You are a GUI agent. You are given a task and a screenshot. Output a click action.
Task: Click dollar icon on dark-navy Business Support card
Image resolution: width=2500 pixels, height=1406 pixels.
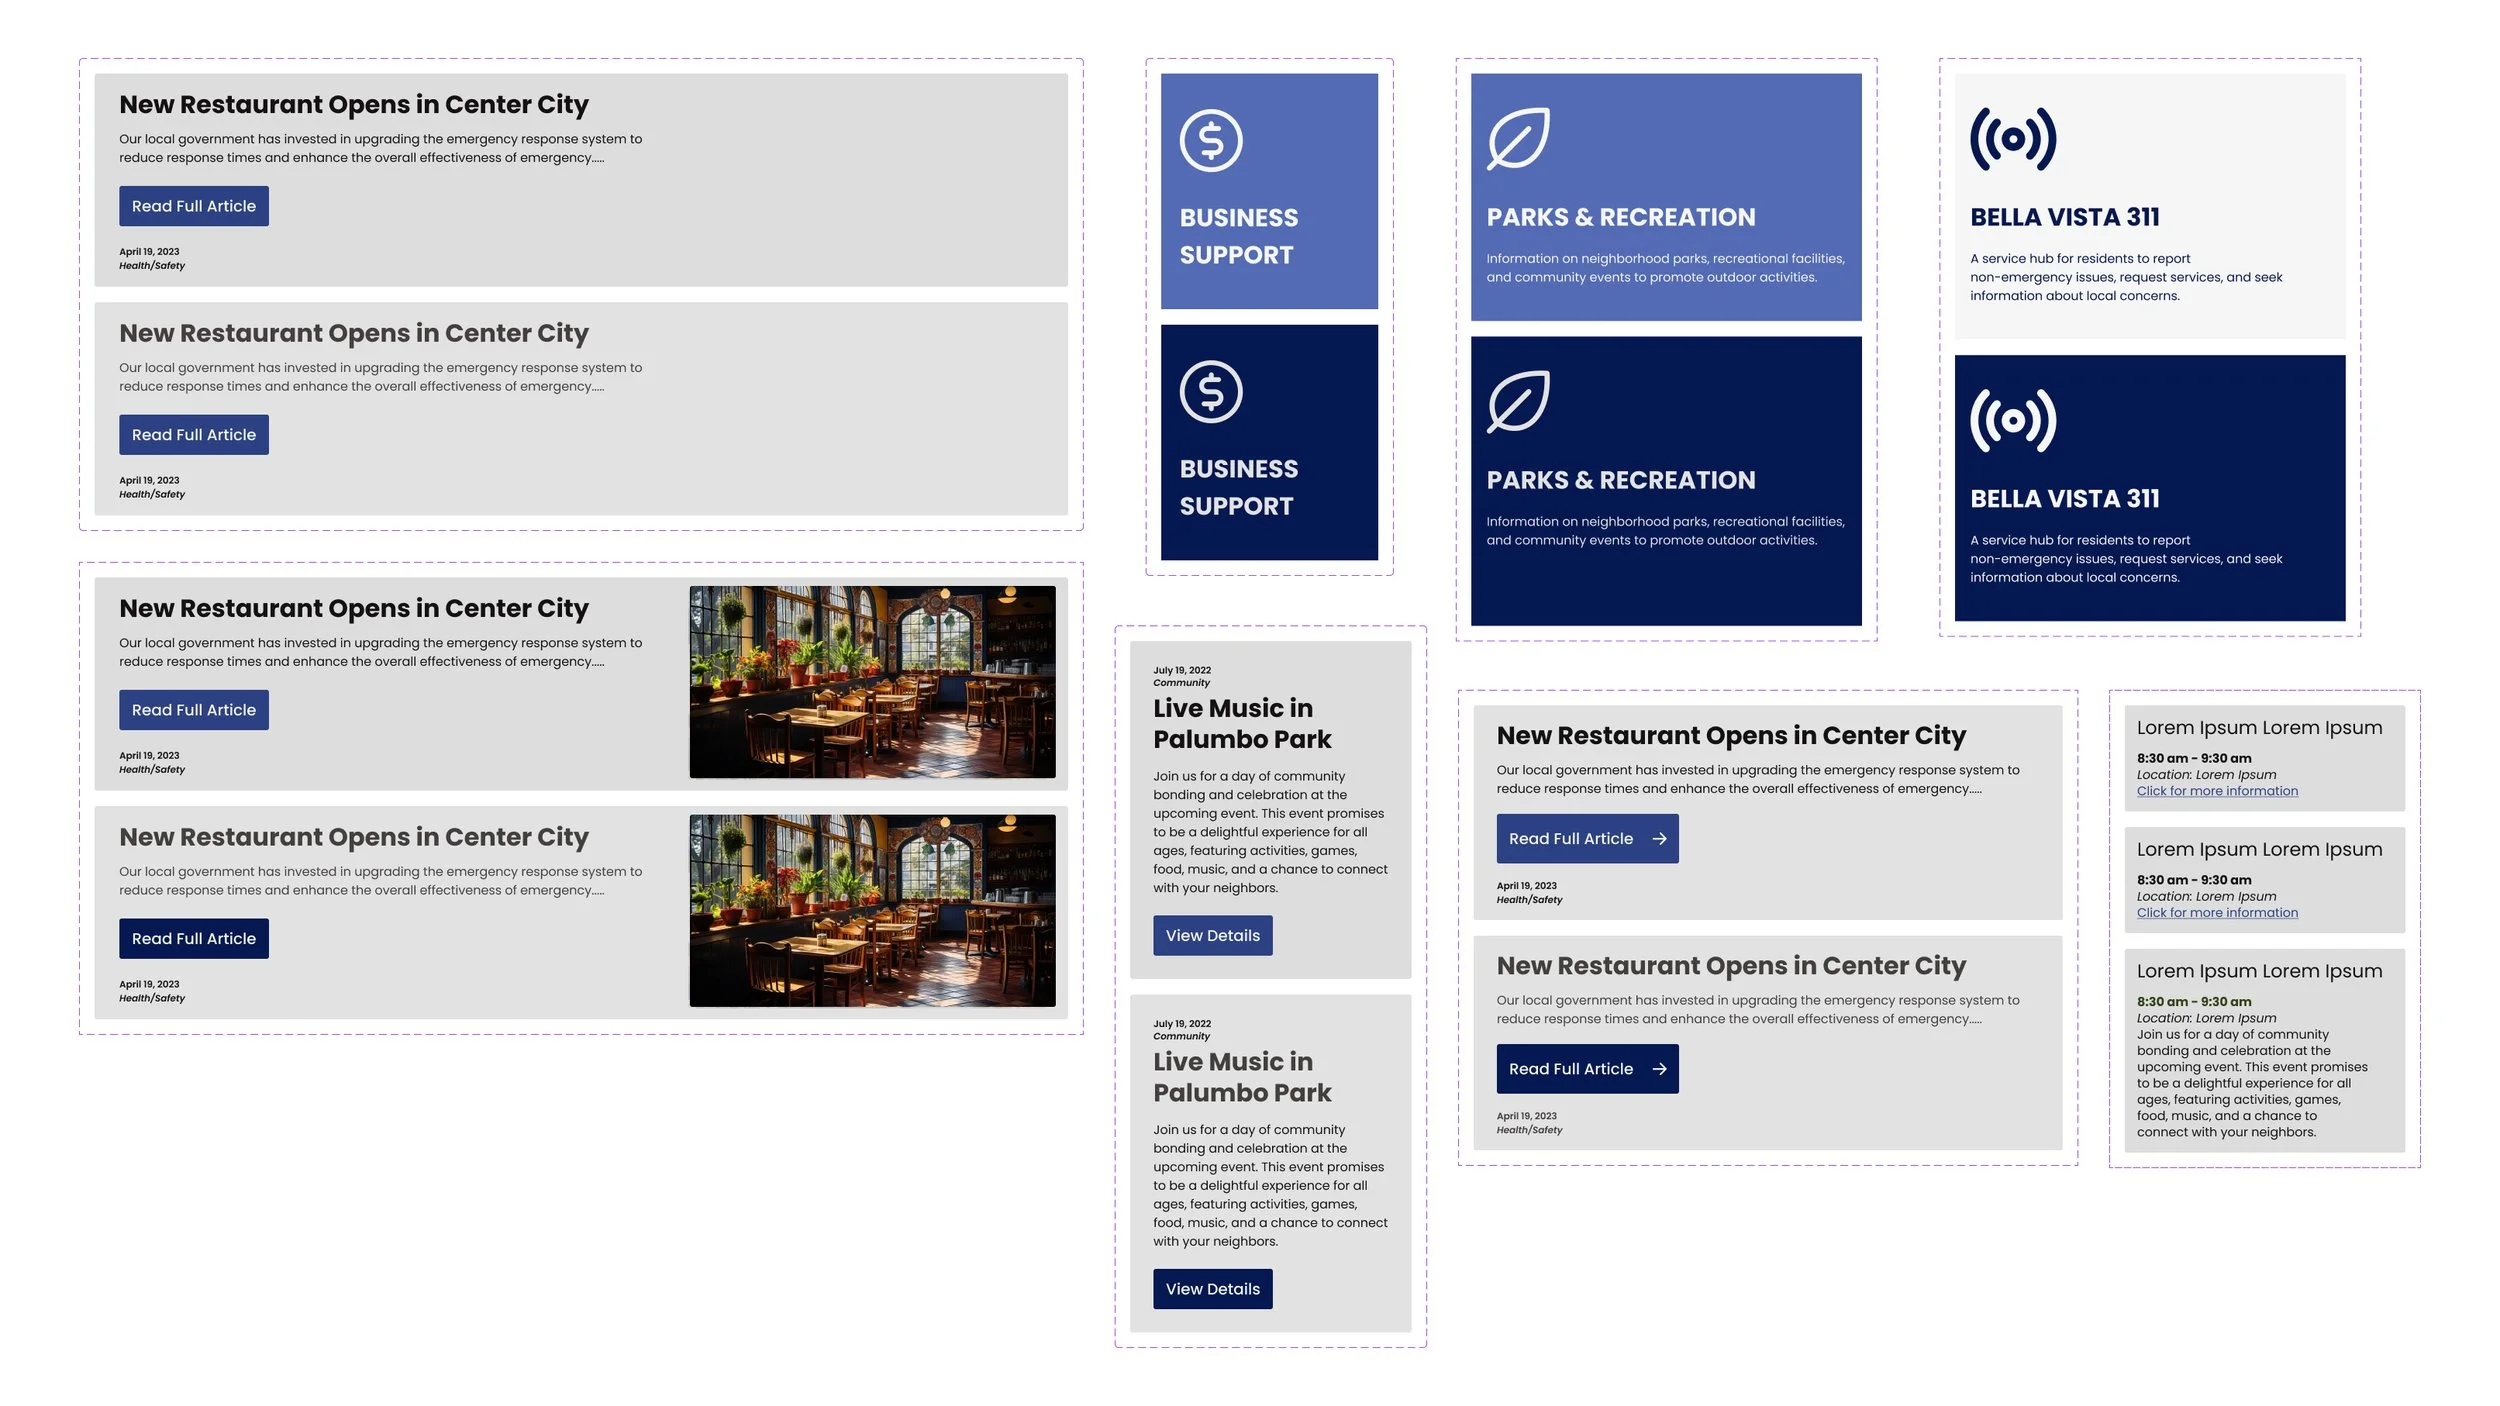click(1211, 392)
